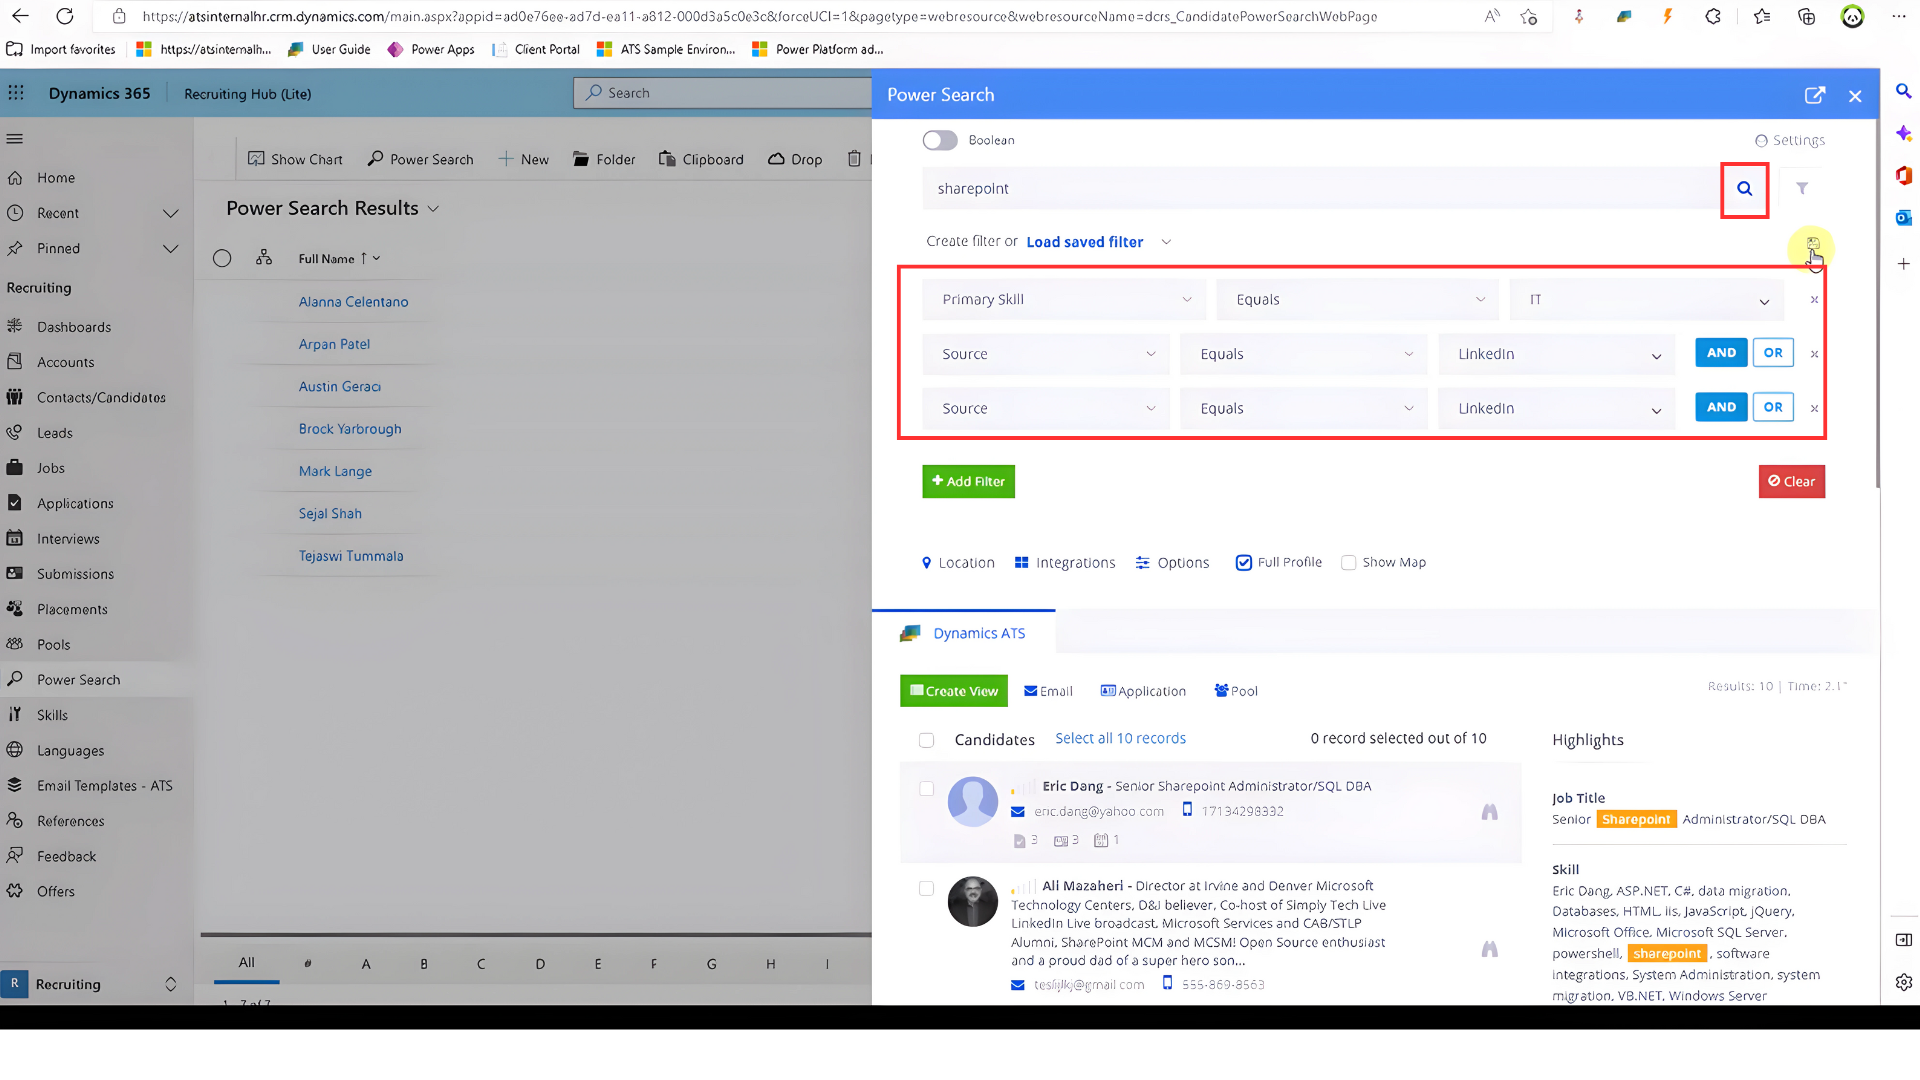Open Alanna Celentano record
Screen dimensions: 1920x1080
(x=353, y=302)
